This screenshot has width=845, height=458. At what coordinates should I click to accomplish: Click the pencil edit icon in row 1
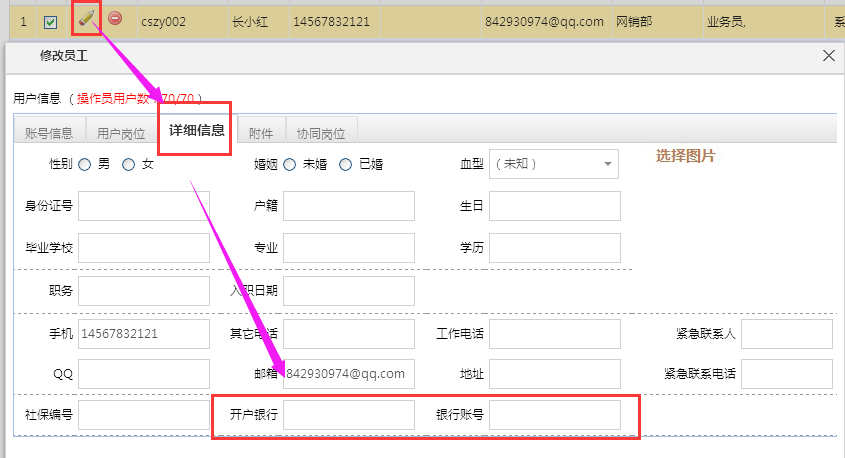pyautogui.click(x=87, y=19)
